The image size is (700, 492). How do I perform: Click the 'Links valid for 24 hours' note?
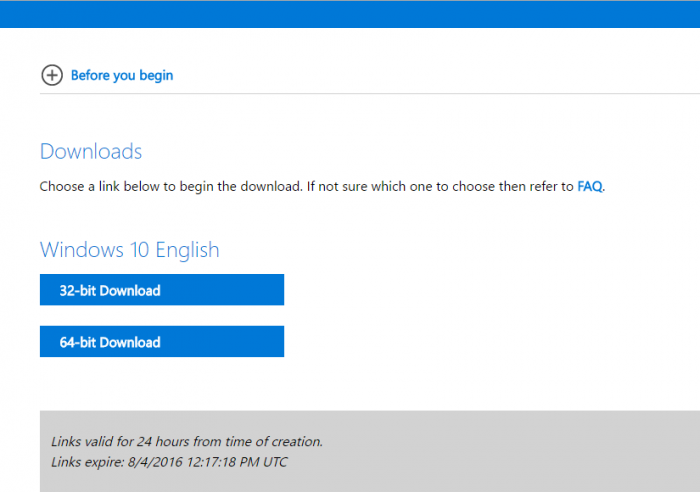point(187,442)
